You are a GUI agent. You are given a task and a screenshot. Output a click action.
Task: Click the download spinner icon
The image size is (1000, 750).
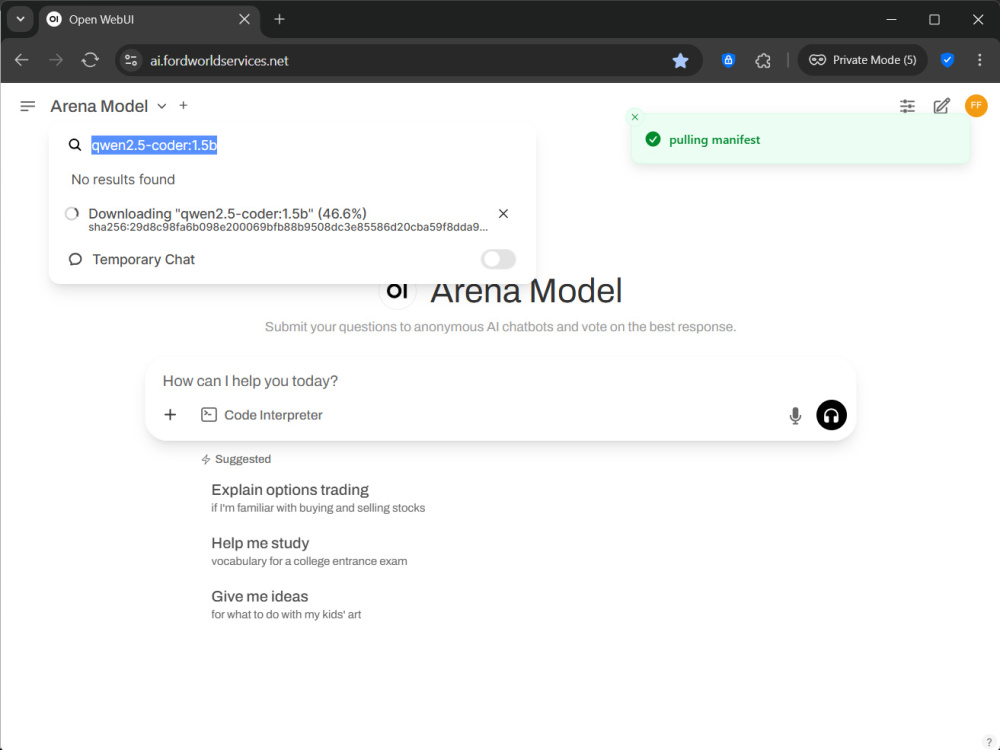[71, 214]
